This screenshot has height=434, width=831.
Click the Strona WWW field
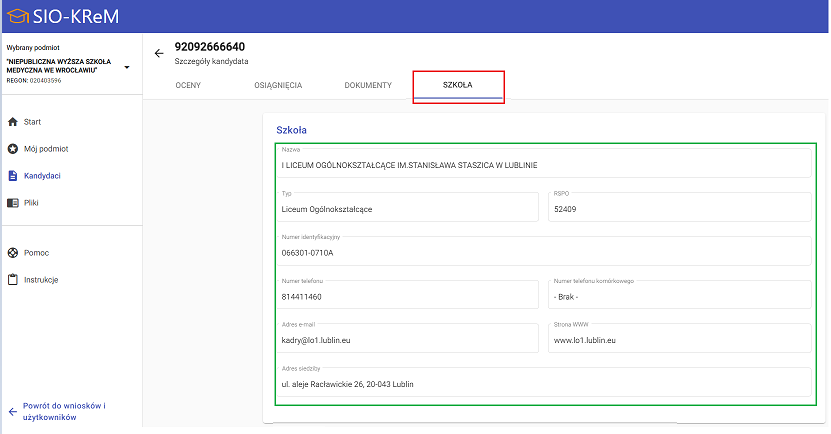tap(679, 339)
